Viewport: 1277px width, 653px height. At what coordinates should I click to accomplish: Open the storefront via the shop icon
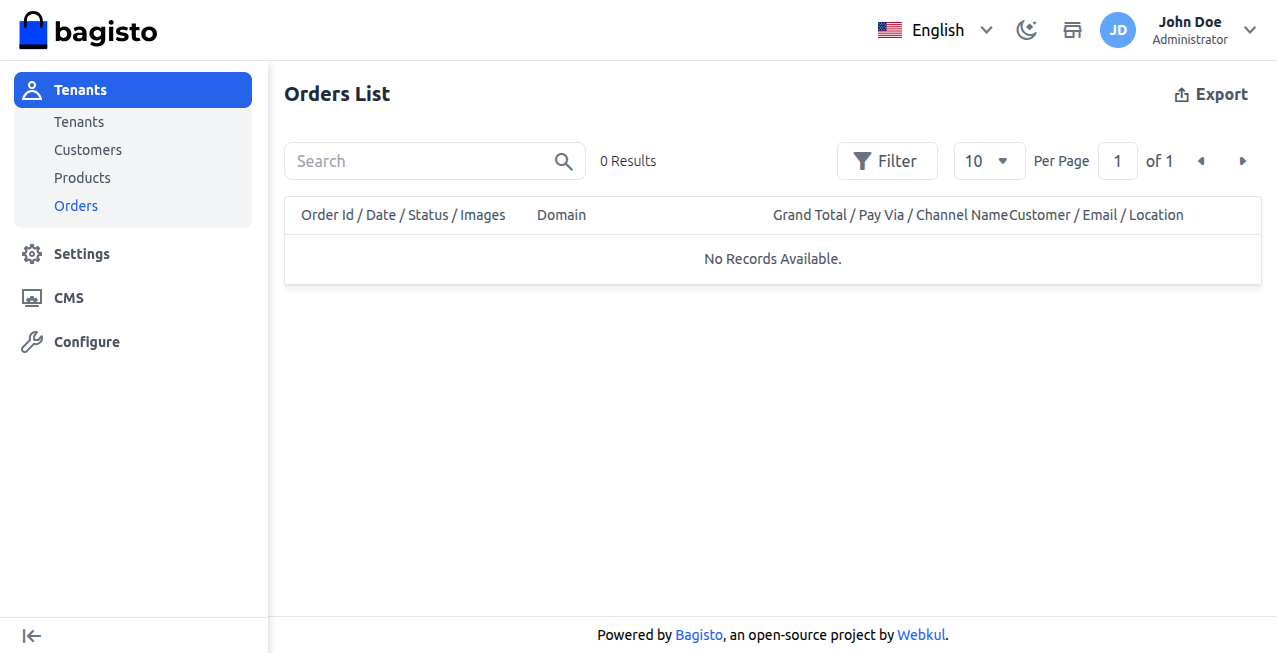pyautogui.click(x=1072, y=30)
